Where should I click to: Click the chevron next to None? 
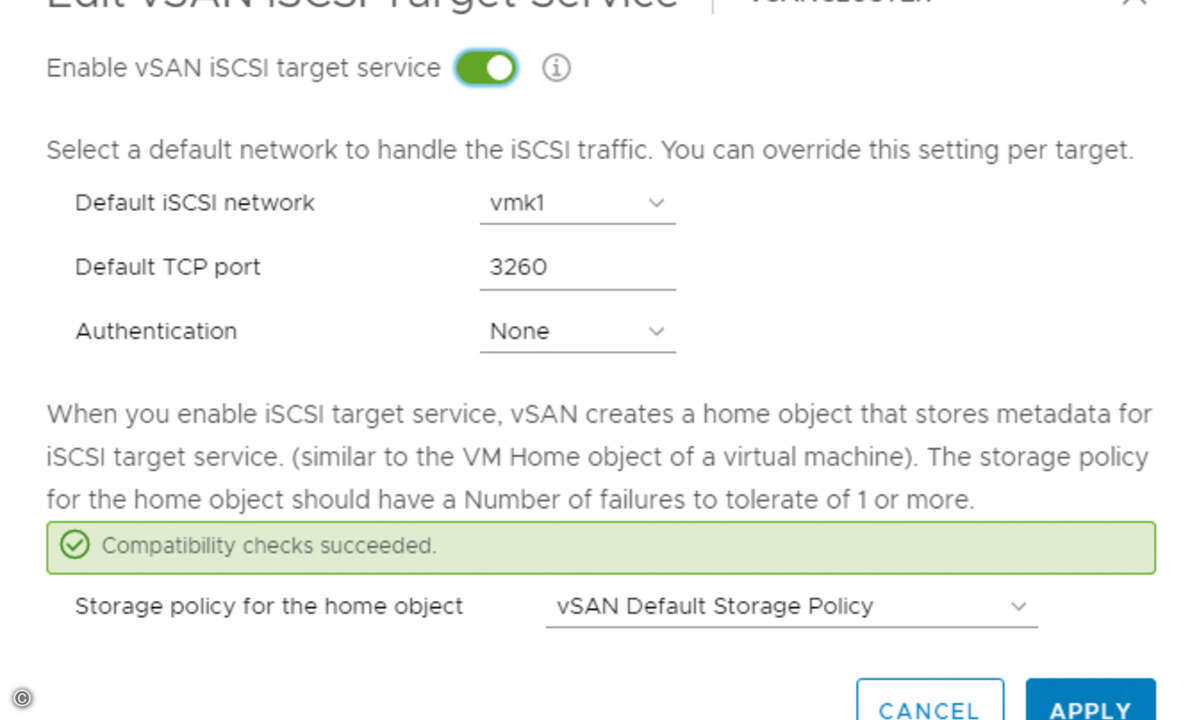click(x=656, y=332)
